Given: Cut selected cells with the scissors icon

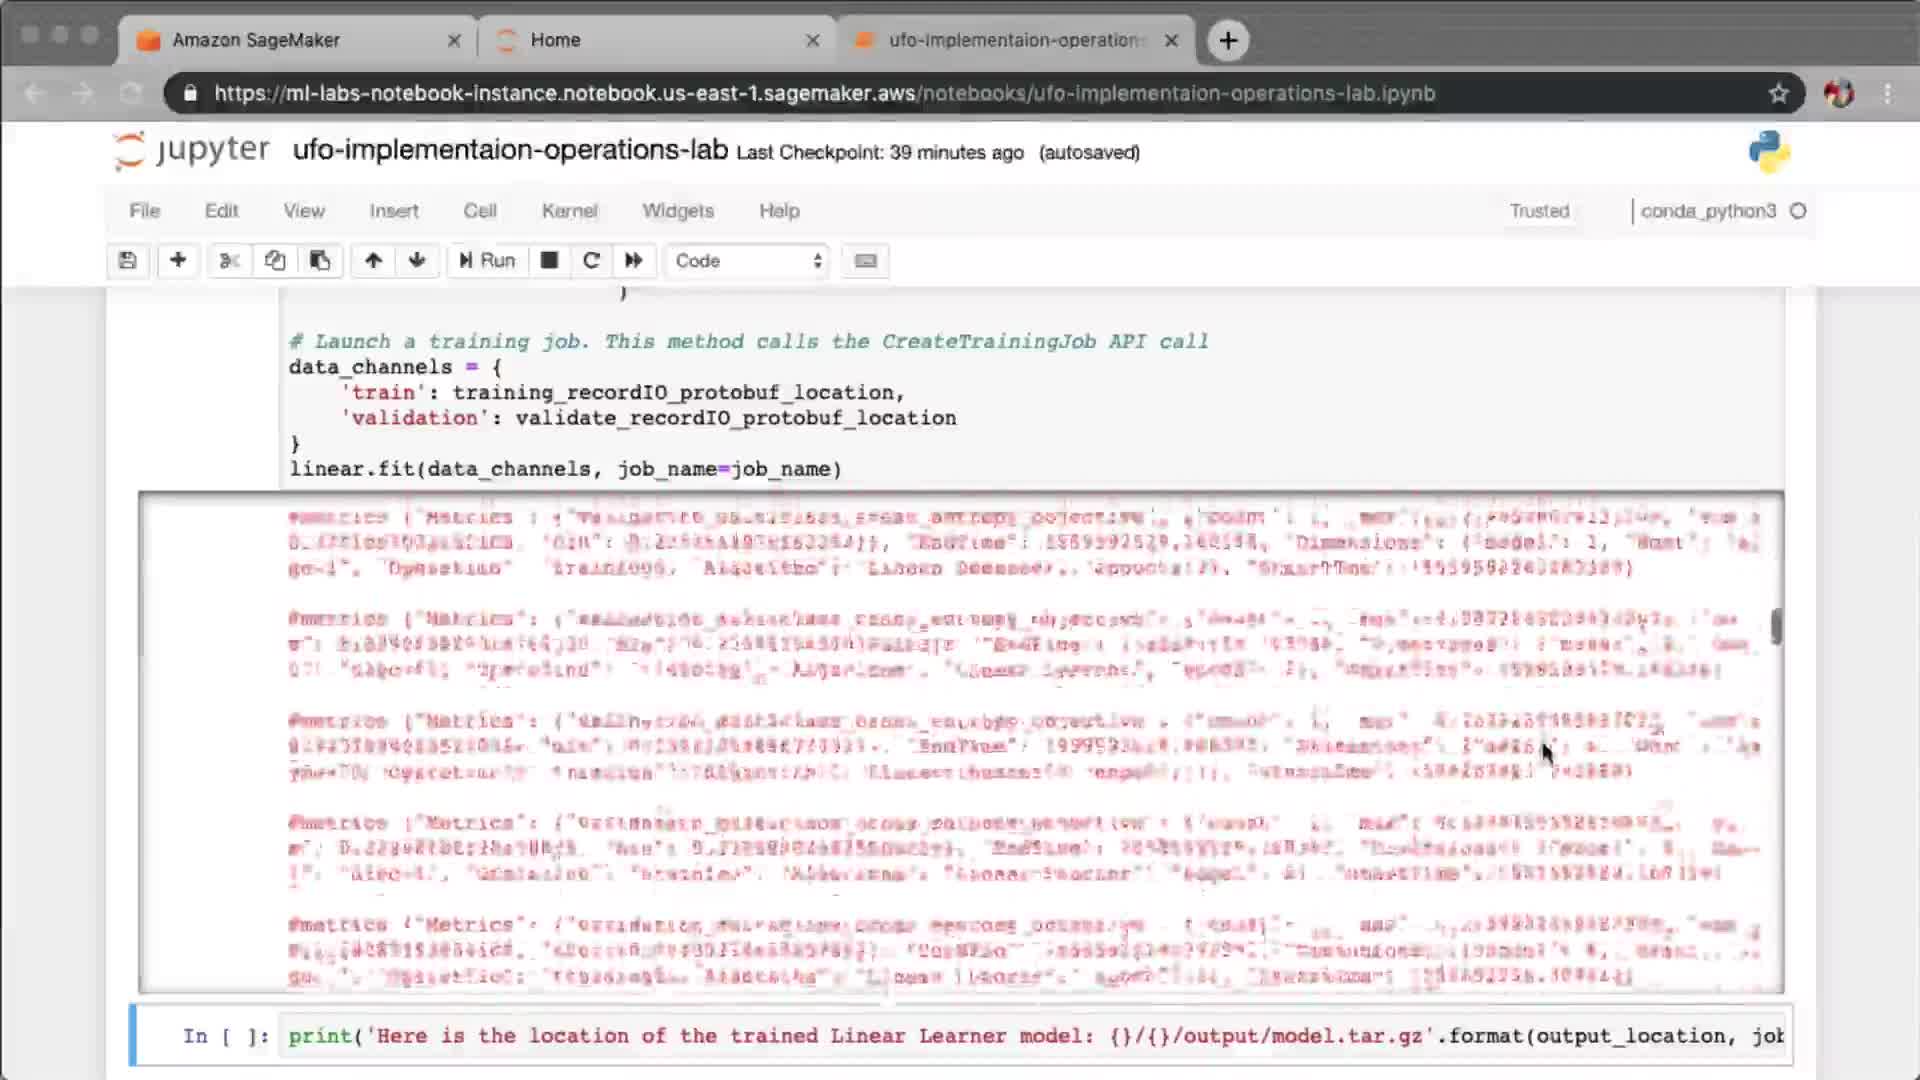Looking at the screenshot, I should click(229, 261).
